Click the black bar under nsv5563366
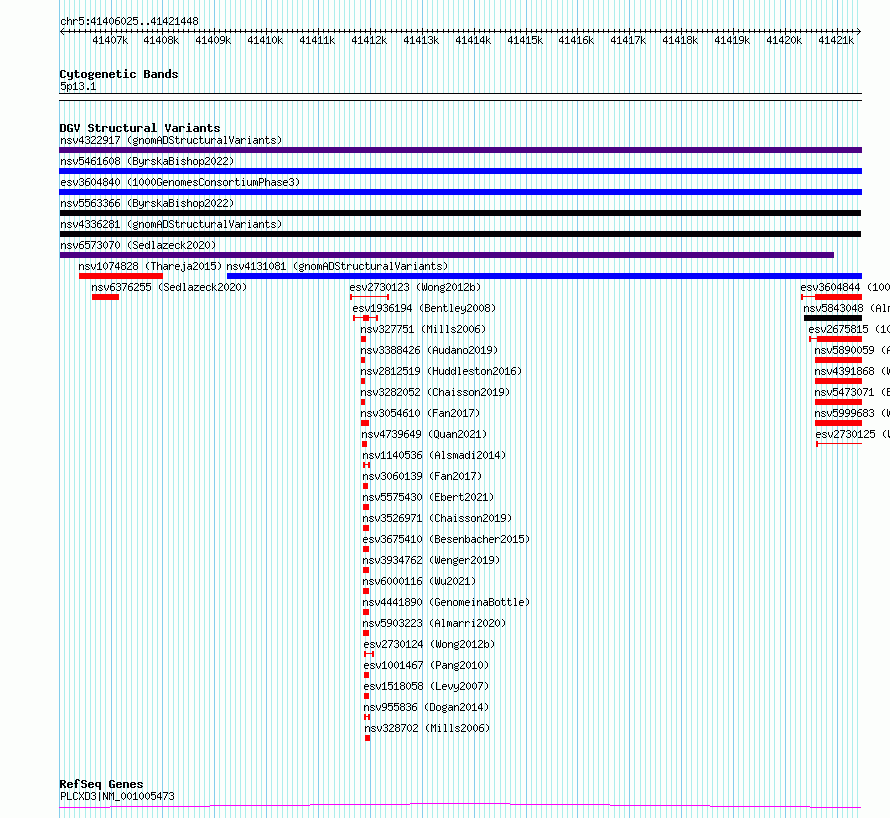 click(x=460, y=213)
